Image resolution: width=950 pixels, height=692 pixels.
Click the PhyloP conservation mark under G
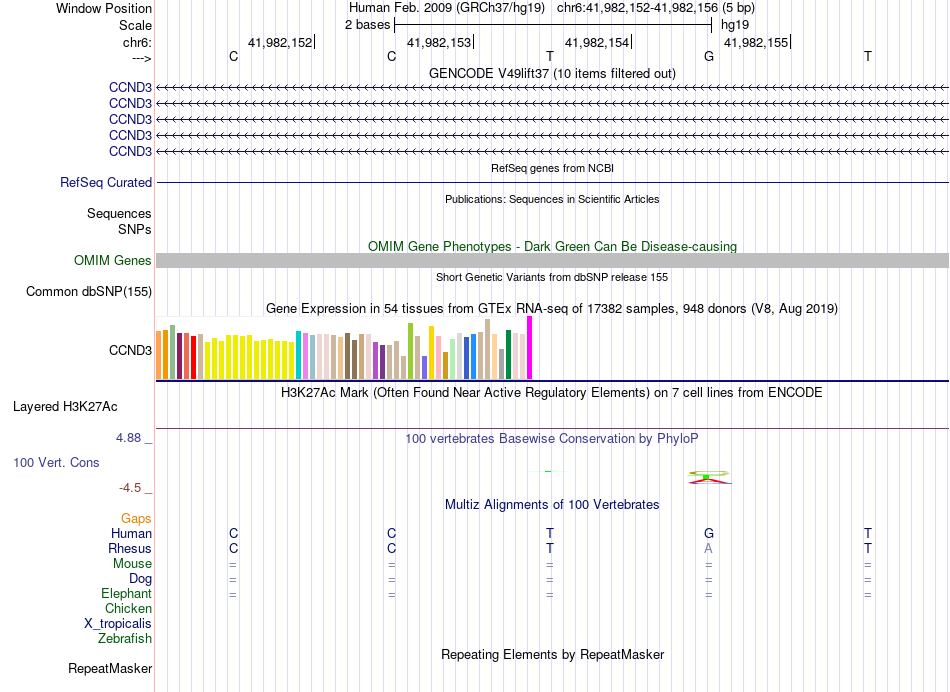click(x=709, y=477)
